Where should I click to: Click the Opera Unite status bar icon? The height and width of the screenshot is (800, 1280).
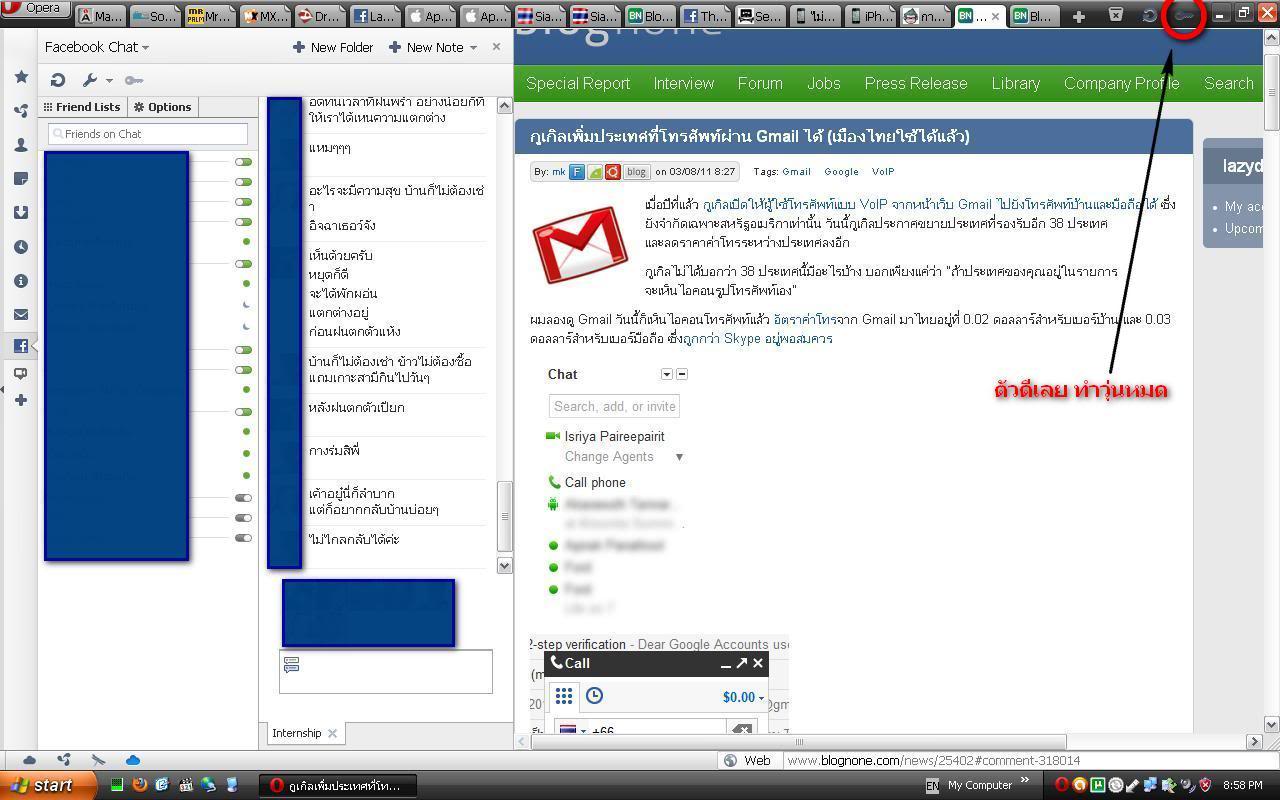click(x=64, y=760)
